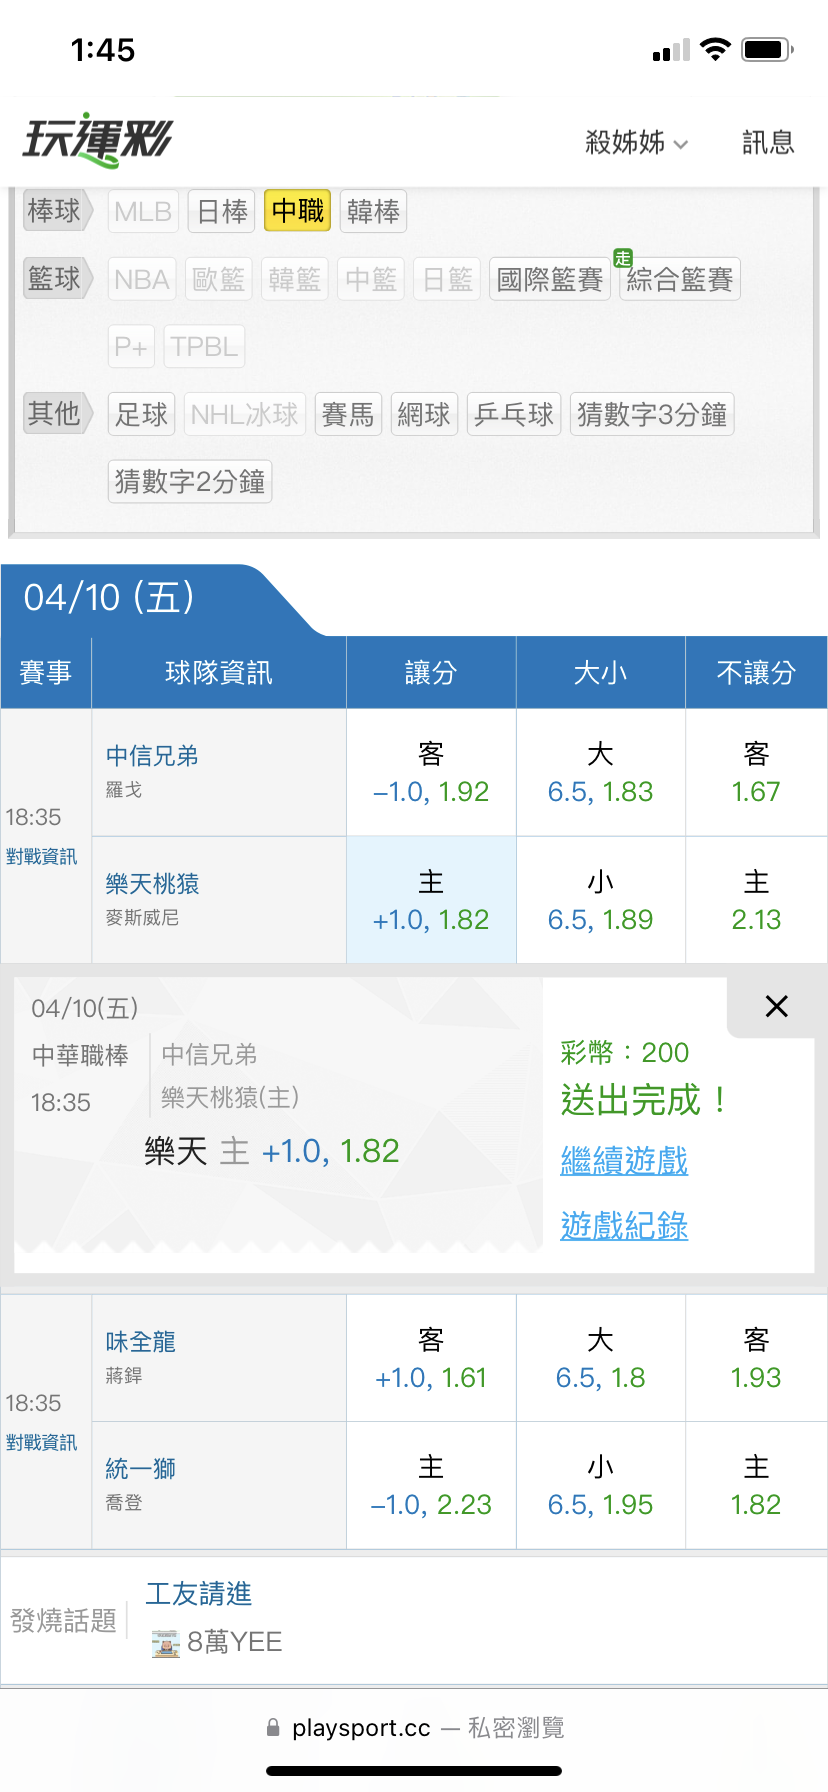Open the 訊息 messages page

(x=768, y=143)
